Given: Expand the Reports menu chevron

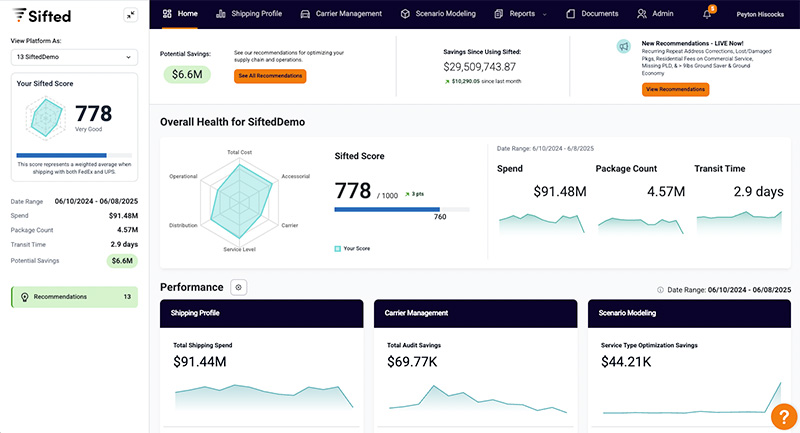Looking at the screenshot, I should [545, 15].
